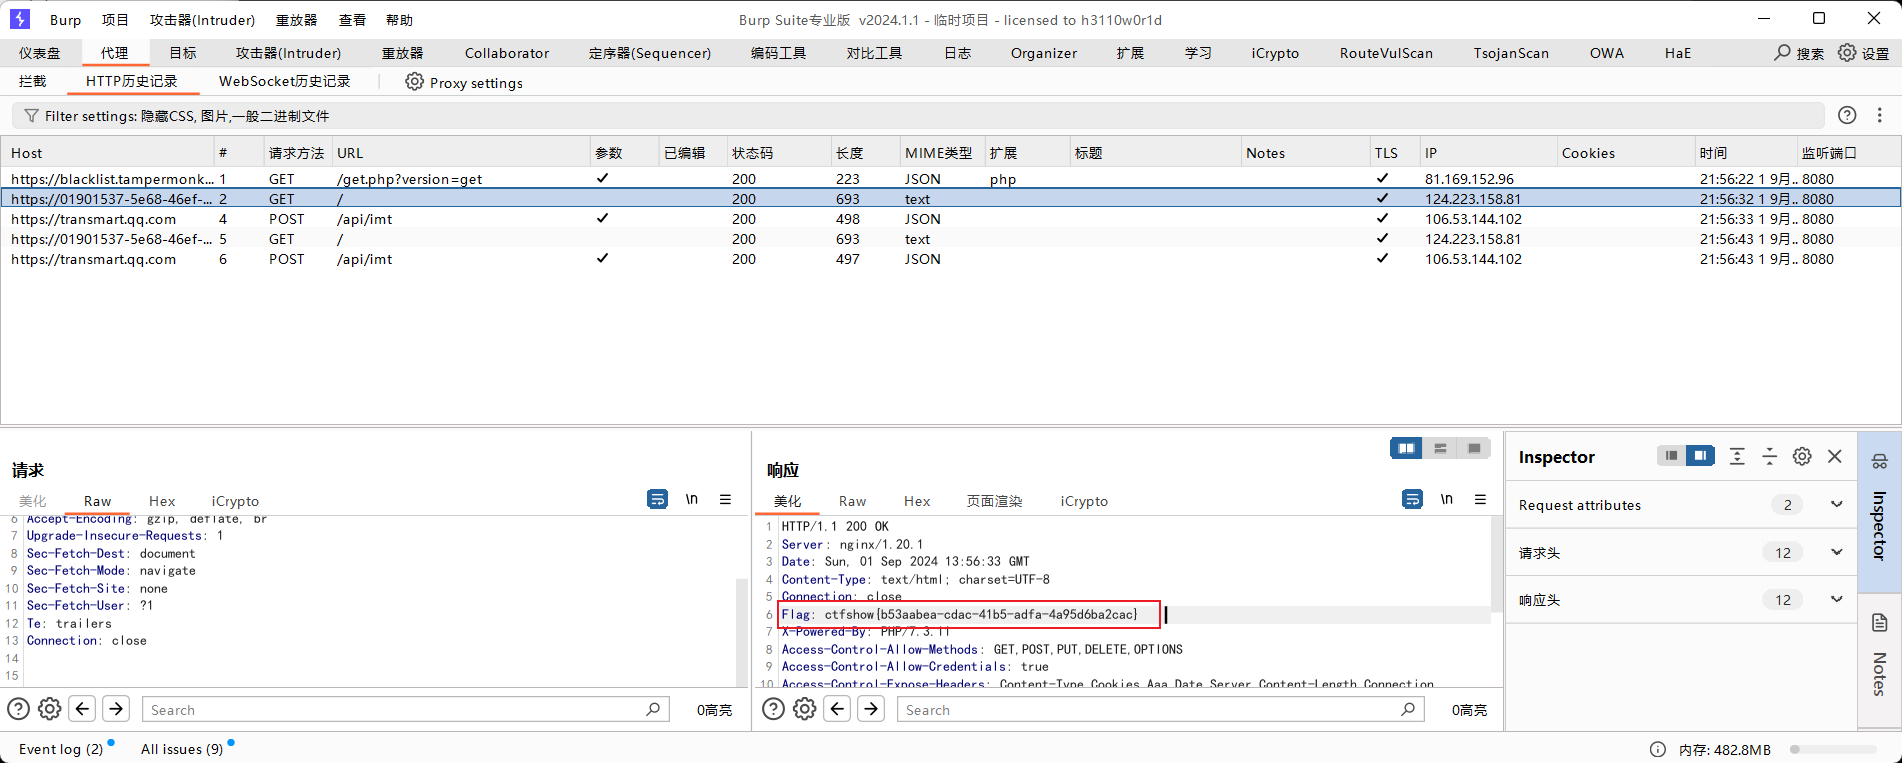The image size is (1902, 763).
Task: Switch to WebSocket历史记录 sub-tab
Action: [285, 81]
